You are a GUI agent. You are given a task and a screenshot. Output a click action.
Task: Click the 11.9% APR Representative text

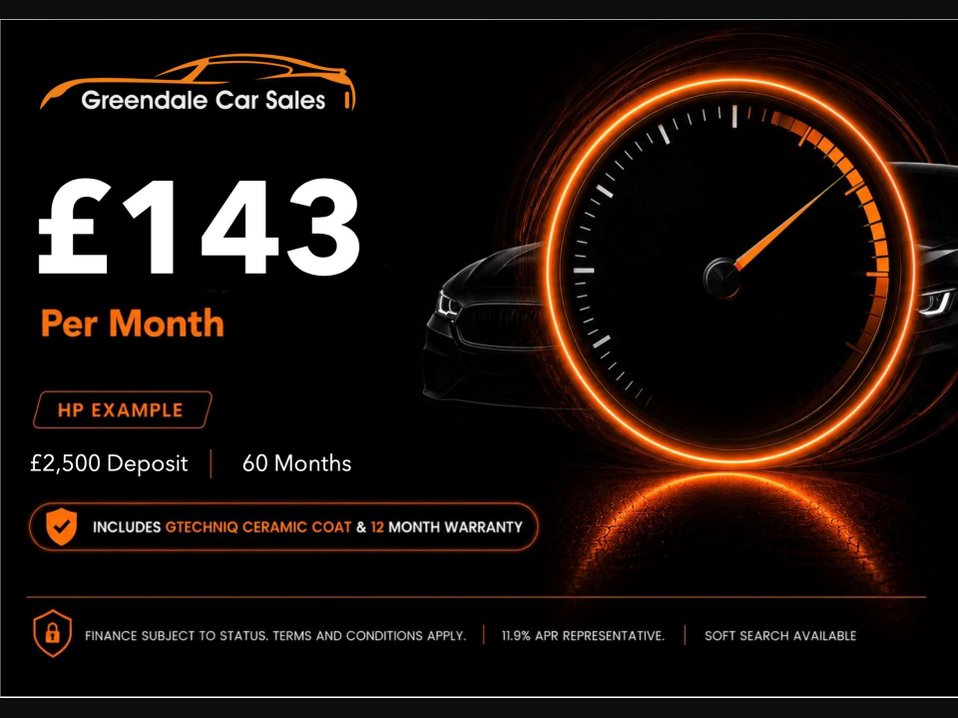pyautogui.click(x=583, y=636)
